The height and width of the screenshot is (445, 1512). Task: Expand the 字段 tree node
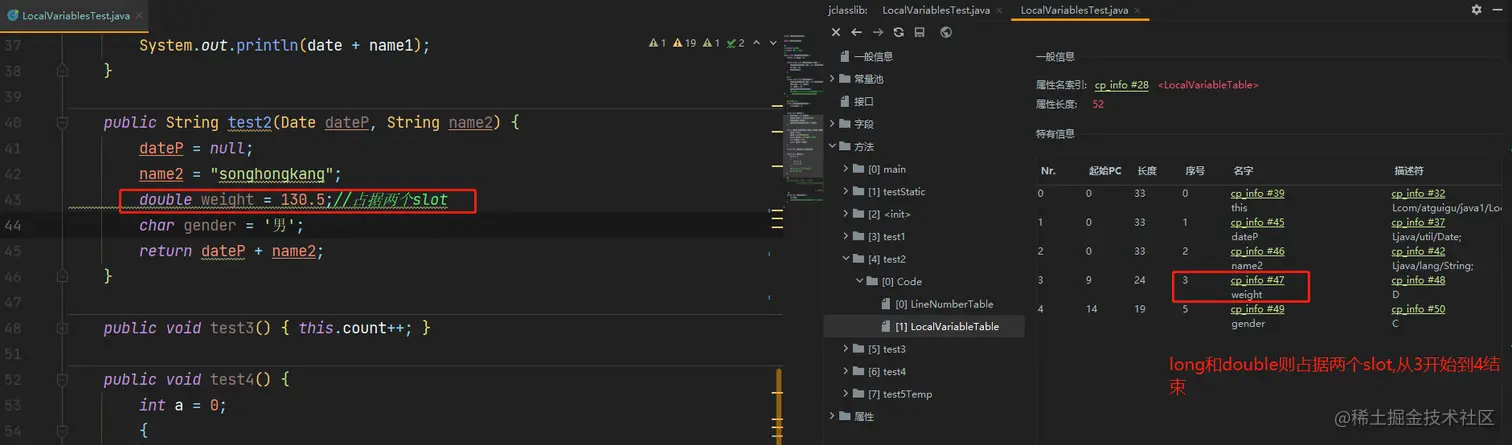833,124
